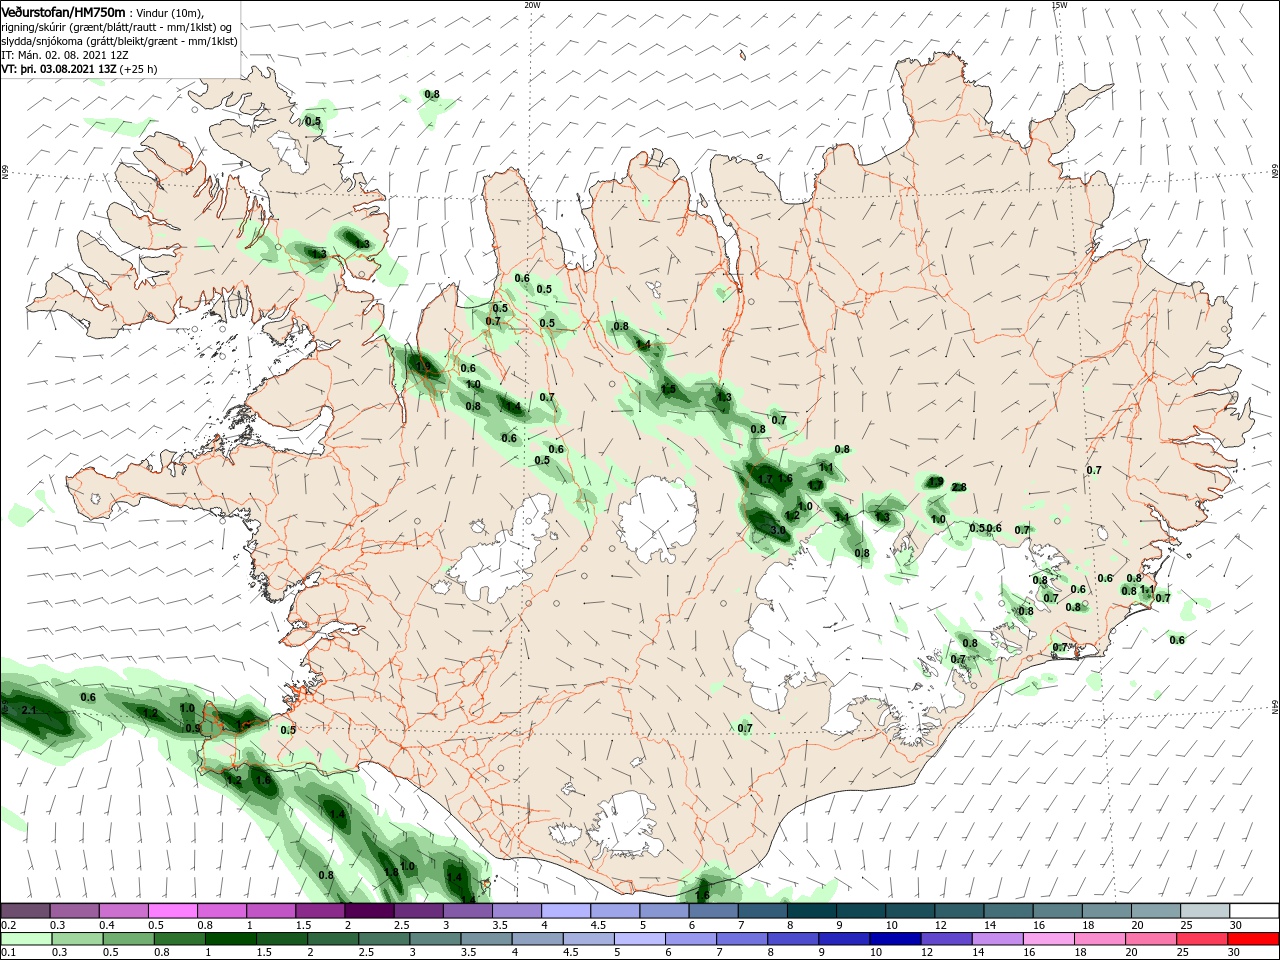
Task: Click the 2.8 precipitation value on the map
Action: click(959, 487)
